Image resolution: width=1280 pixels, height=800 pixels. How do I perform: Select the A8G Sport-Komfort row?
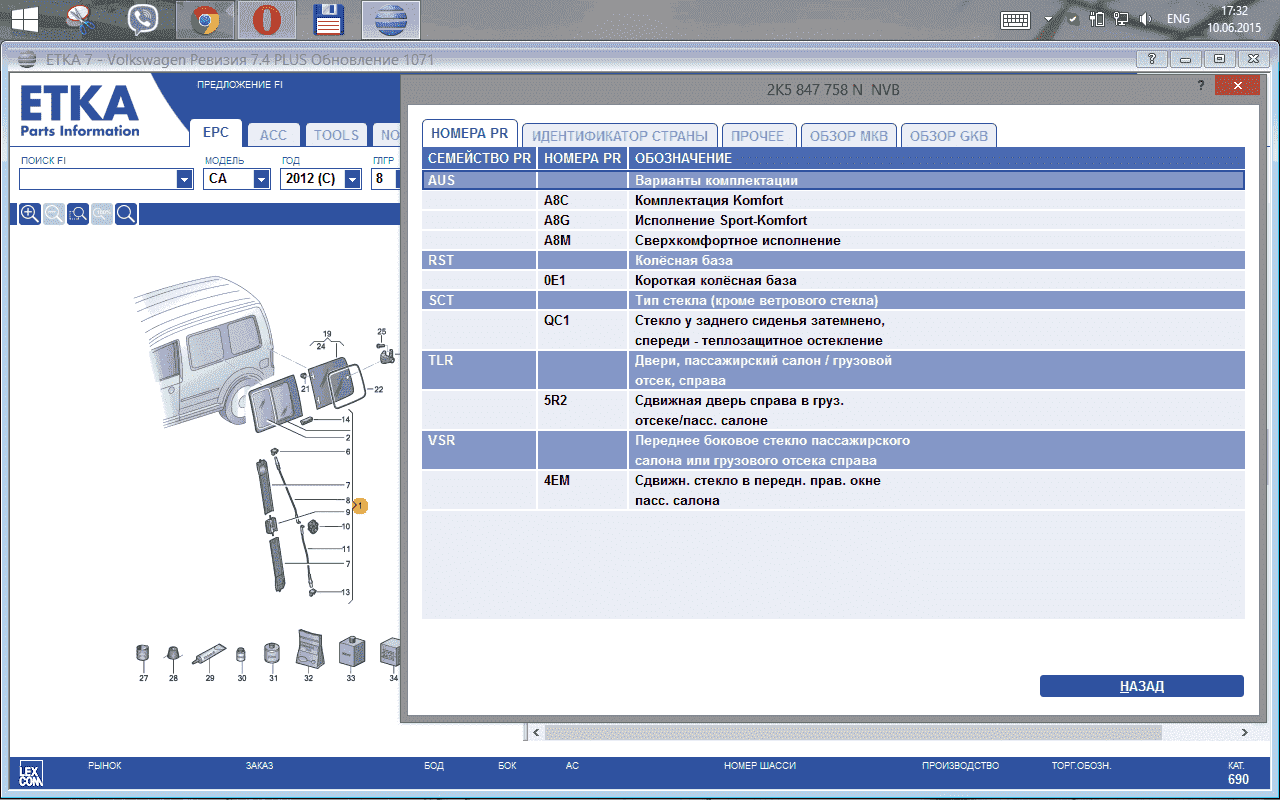(833, 220)
